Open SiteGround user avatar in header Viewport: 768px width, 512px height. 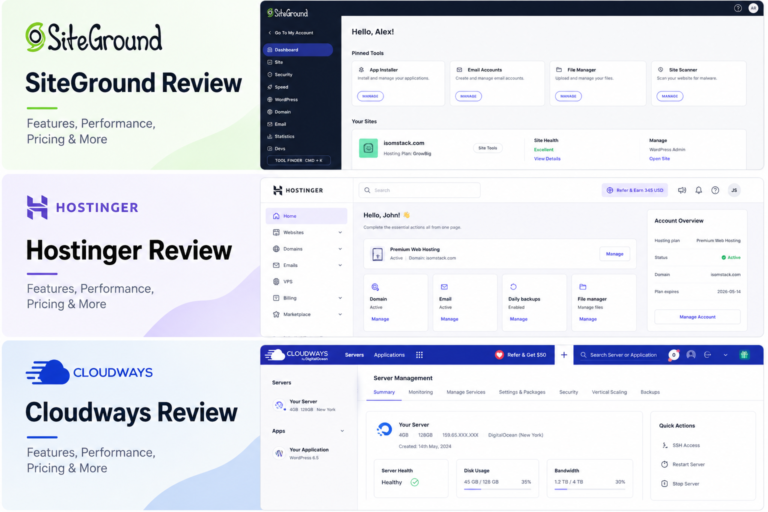pos(753,8)
